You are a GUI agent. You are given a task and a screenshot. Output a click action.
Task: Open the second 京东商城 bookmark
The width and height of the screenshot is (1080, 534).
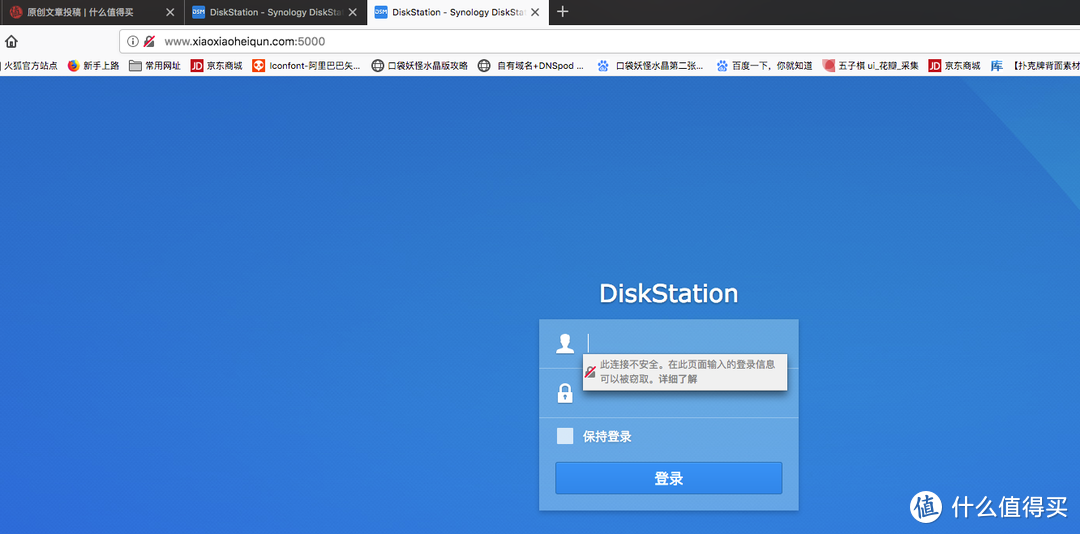coord(954,66)
